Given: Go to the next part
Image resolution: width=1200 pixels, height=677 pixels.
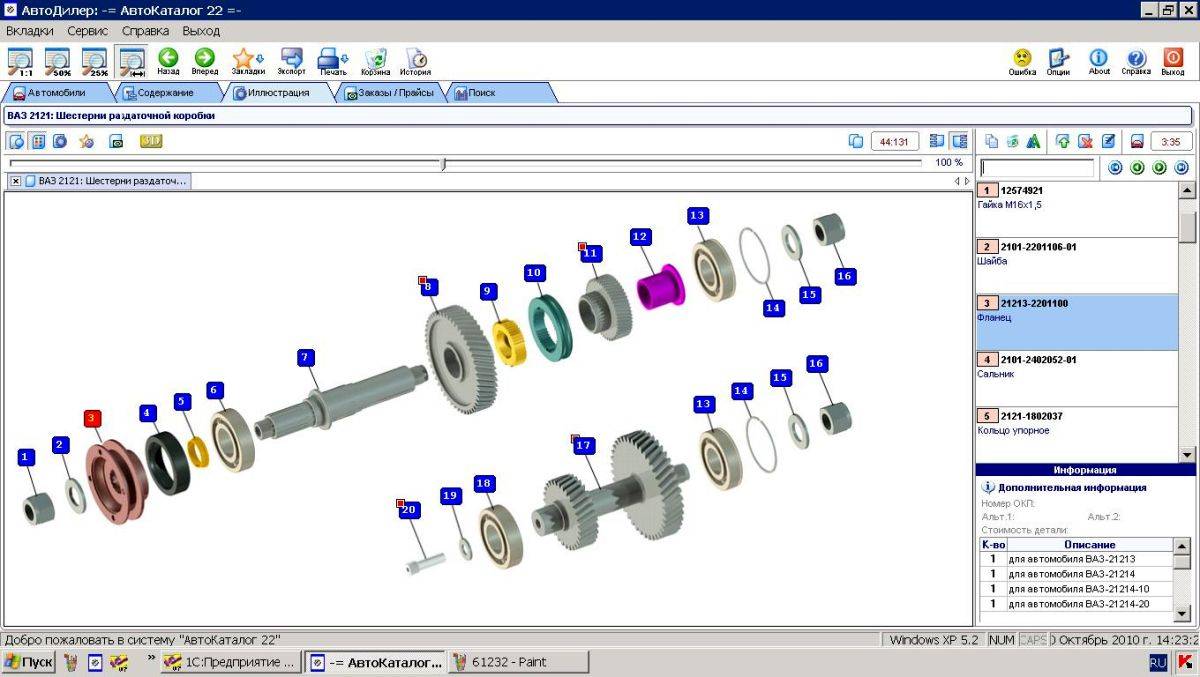Looking at the screenshot, I should [x=1159, y=168].
